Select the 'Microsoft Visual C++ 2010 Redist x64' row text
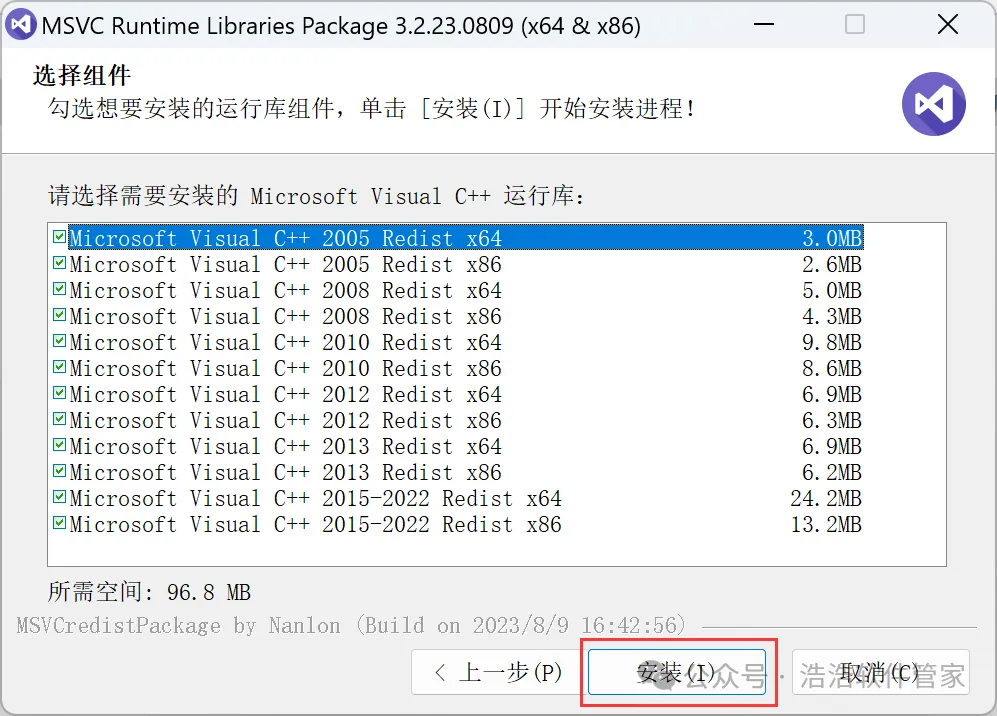Image resolution: width=997 pixels, height=716 pixels. pos(285,343)
